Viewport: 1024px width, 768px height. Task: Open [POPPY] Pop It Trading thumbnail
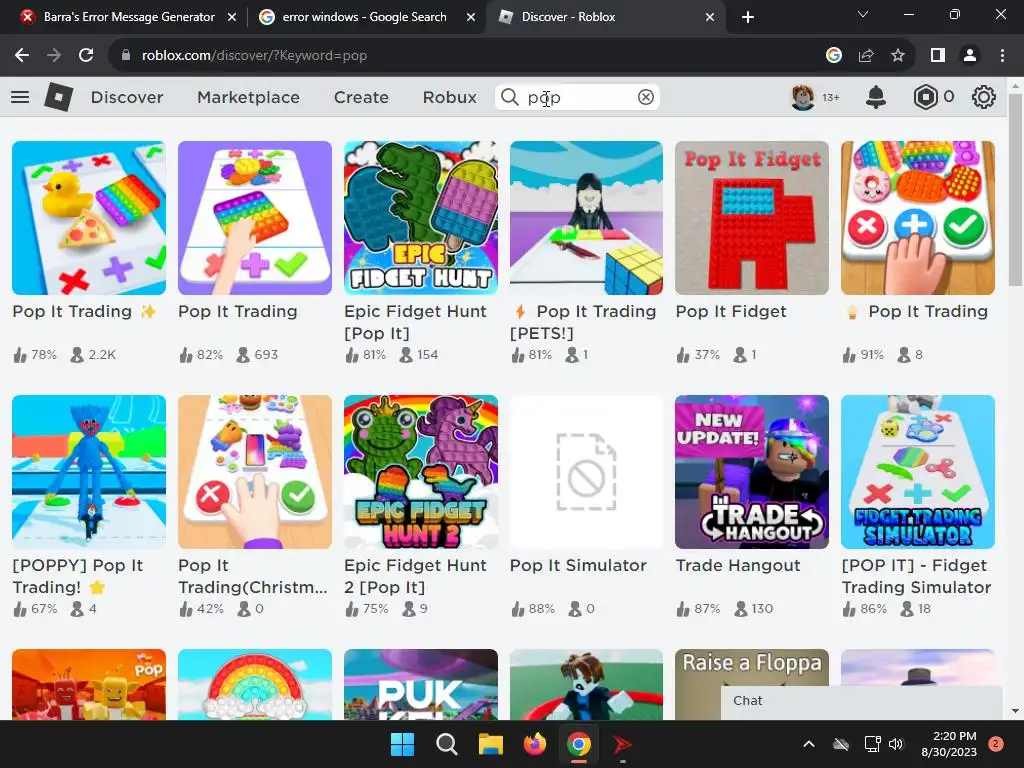[x=89, y=472]
